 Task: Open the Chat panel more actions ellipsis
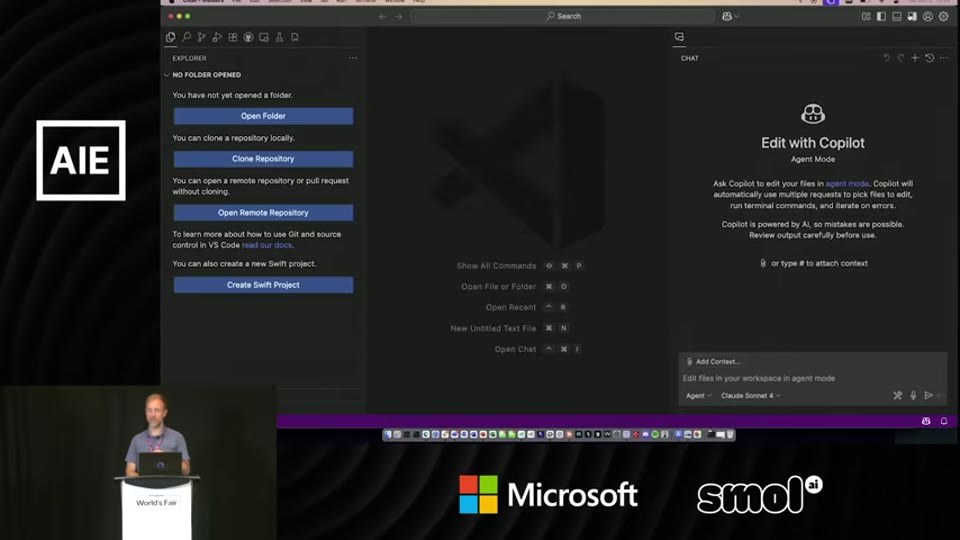[944, 58]
